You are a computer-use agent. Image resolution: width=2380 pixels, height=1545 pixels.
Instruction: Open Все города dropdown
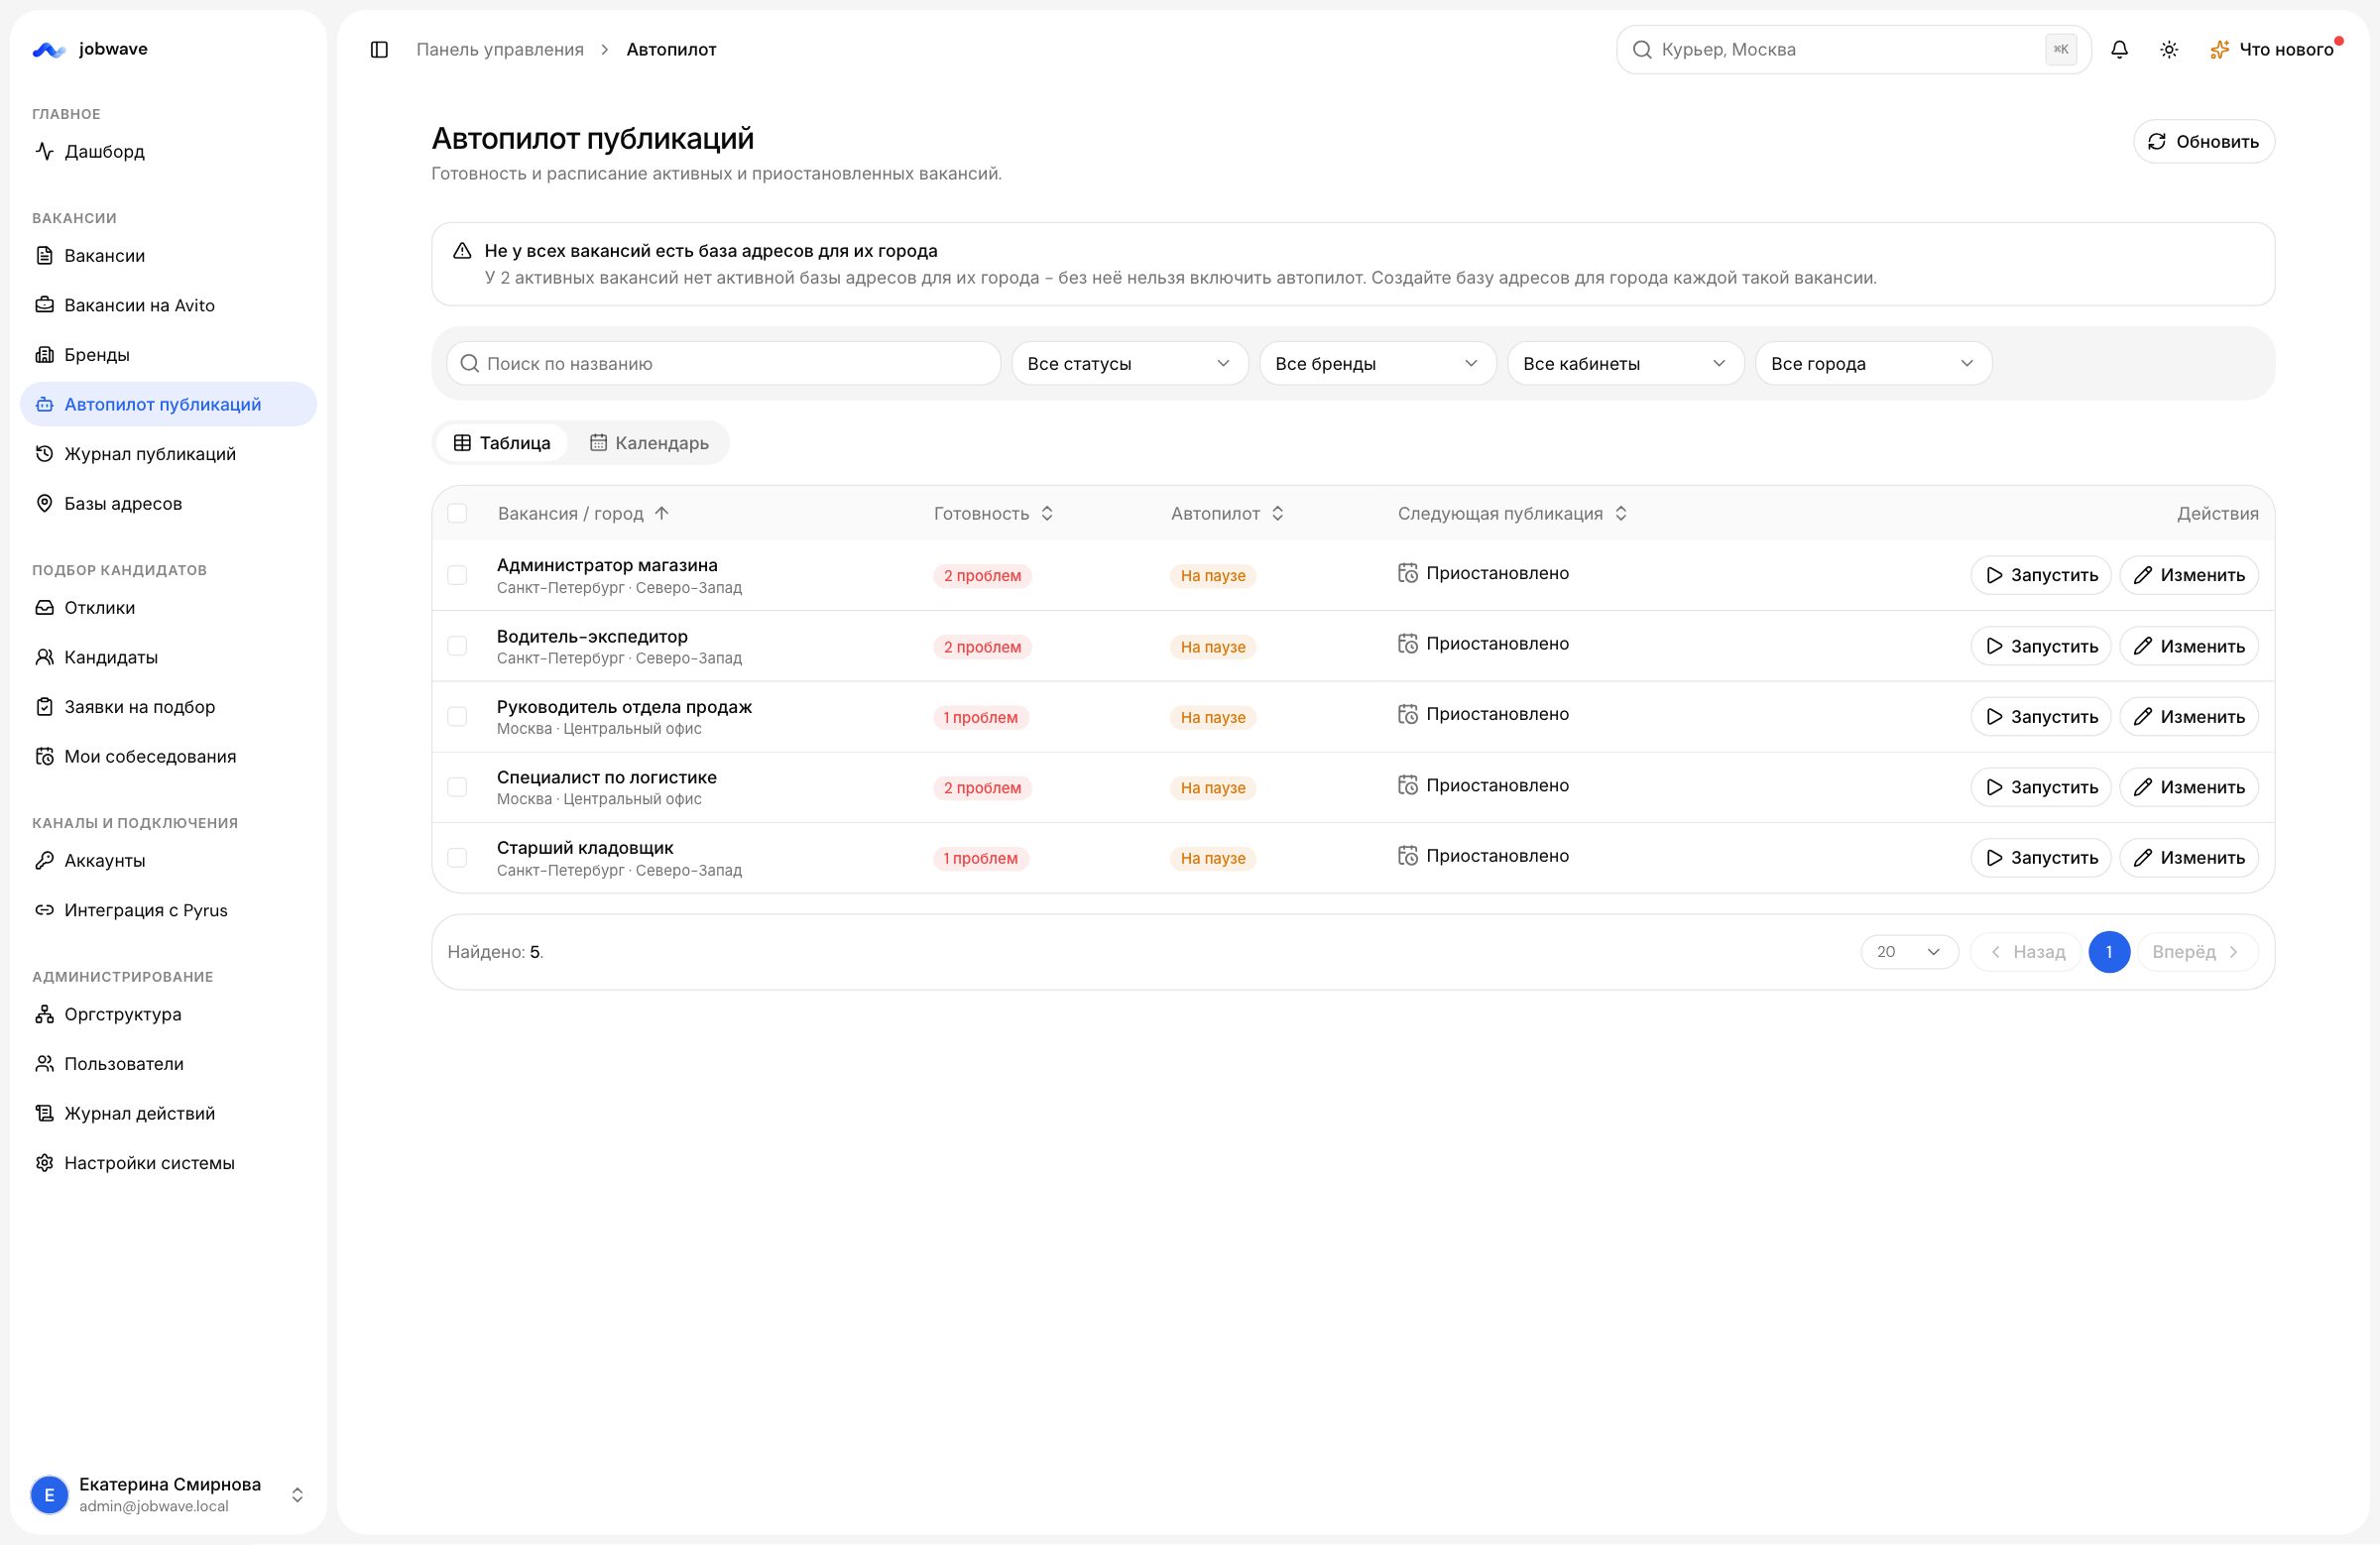[1873, 363]
